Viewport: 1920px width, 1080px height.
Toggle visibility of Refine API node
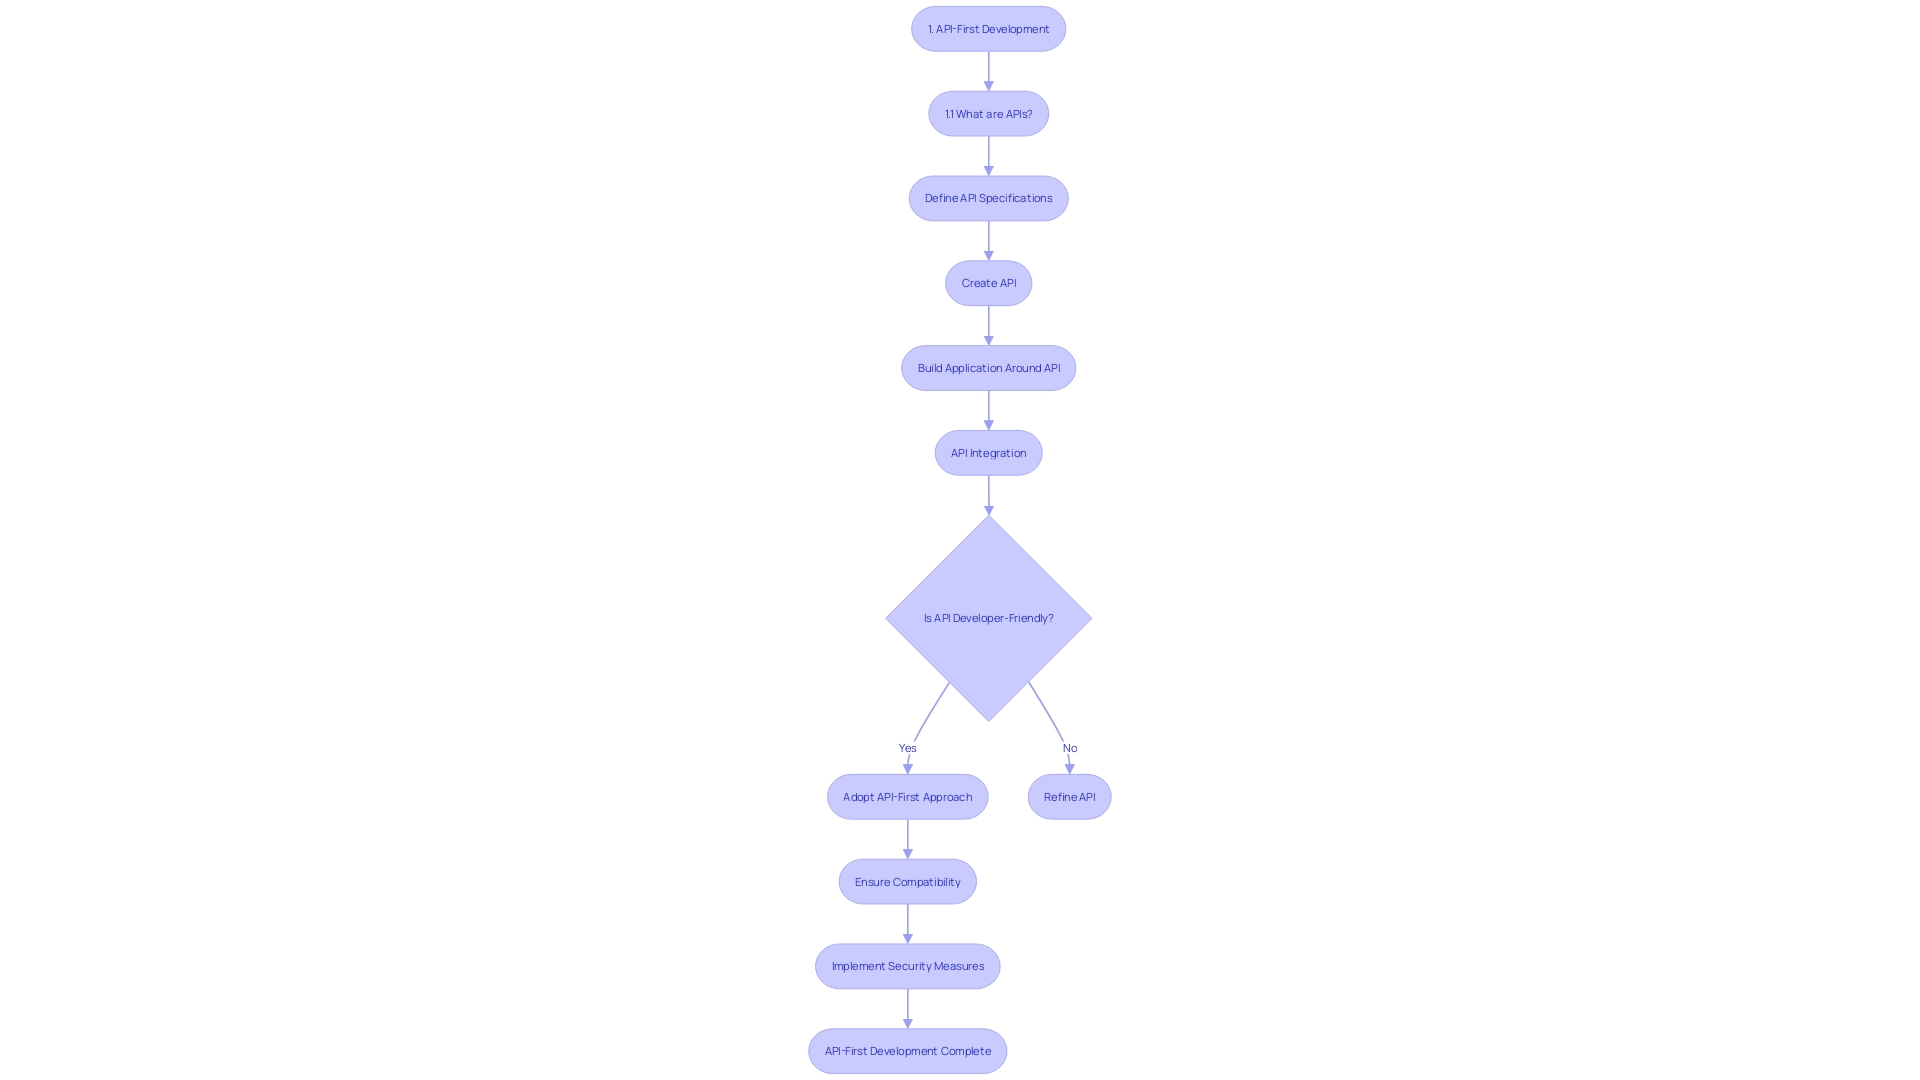1068,796
